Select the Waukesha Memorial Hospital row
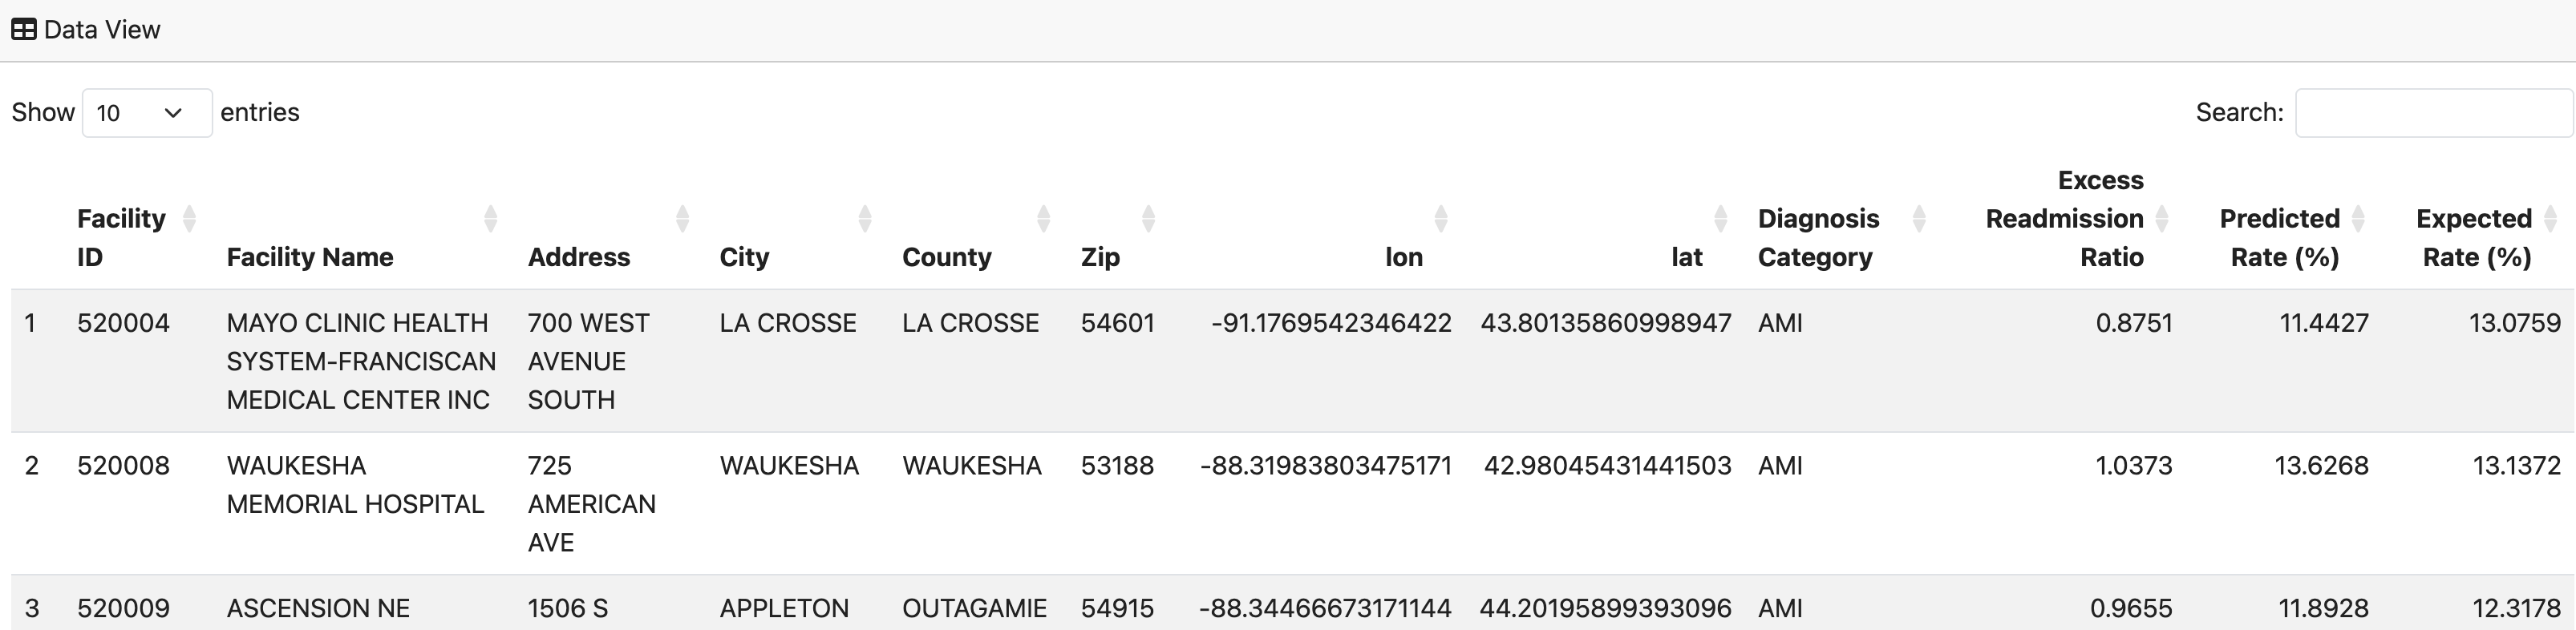This screenshot has width=2576, height=630. click(355, 485)
